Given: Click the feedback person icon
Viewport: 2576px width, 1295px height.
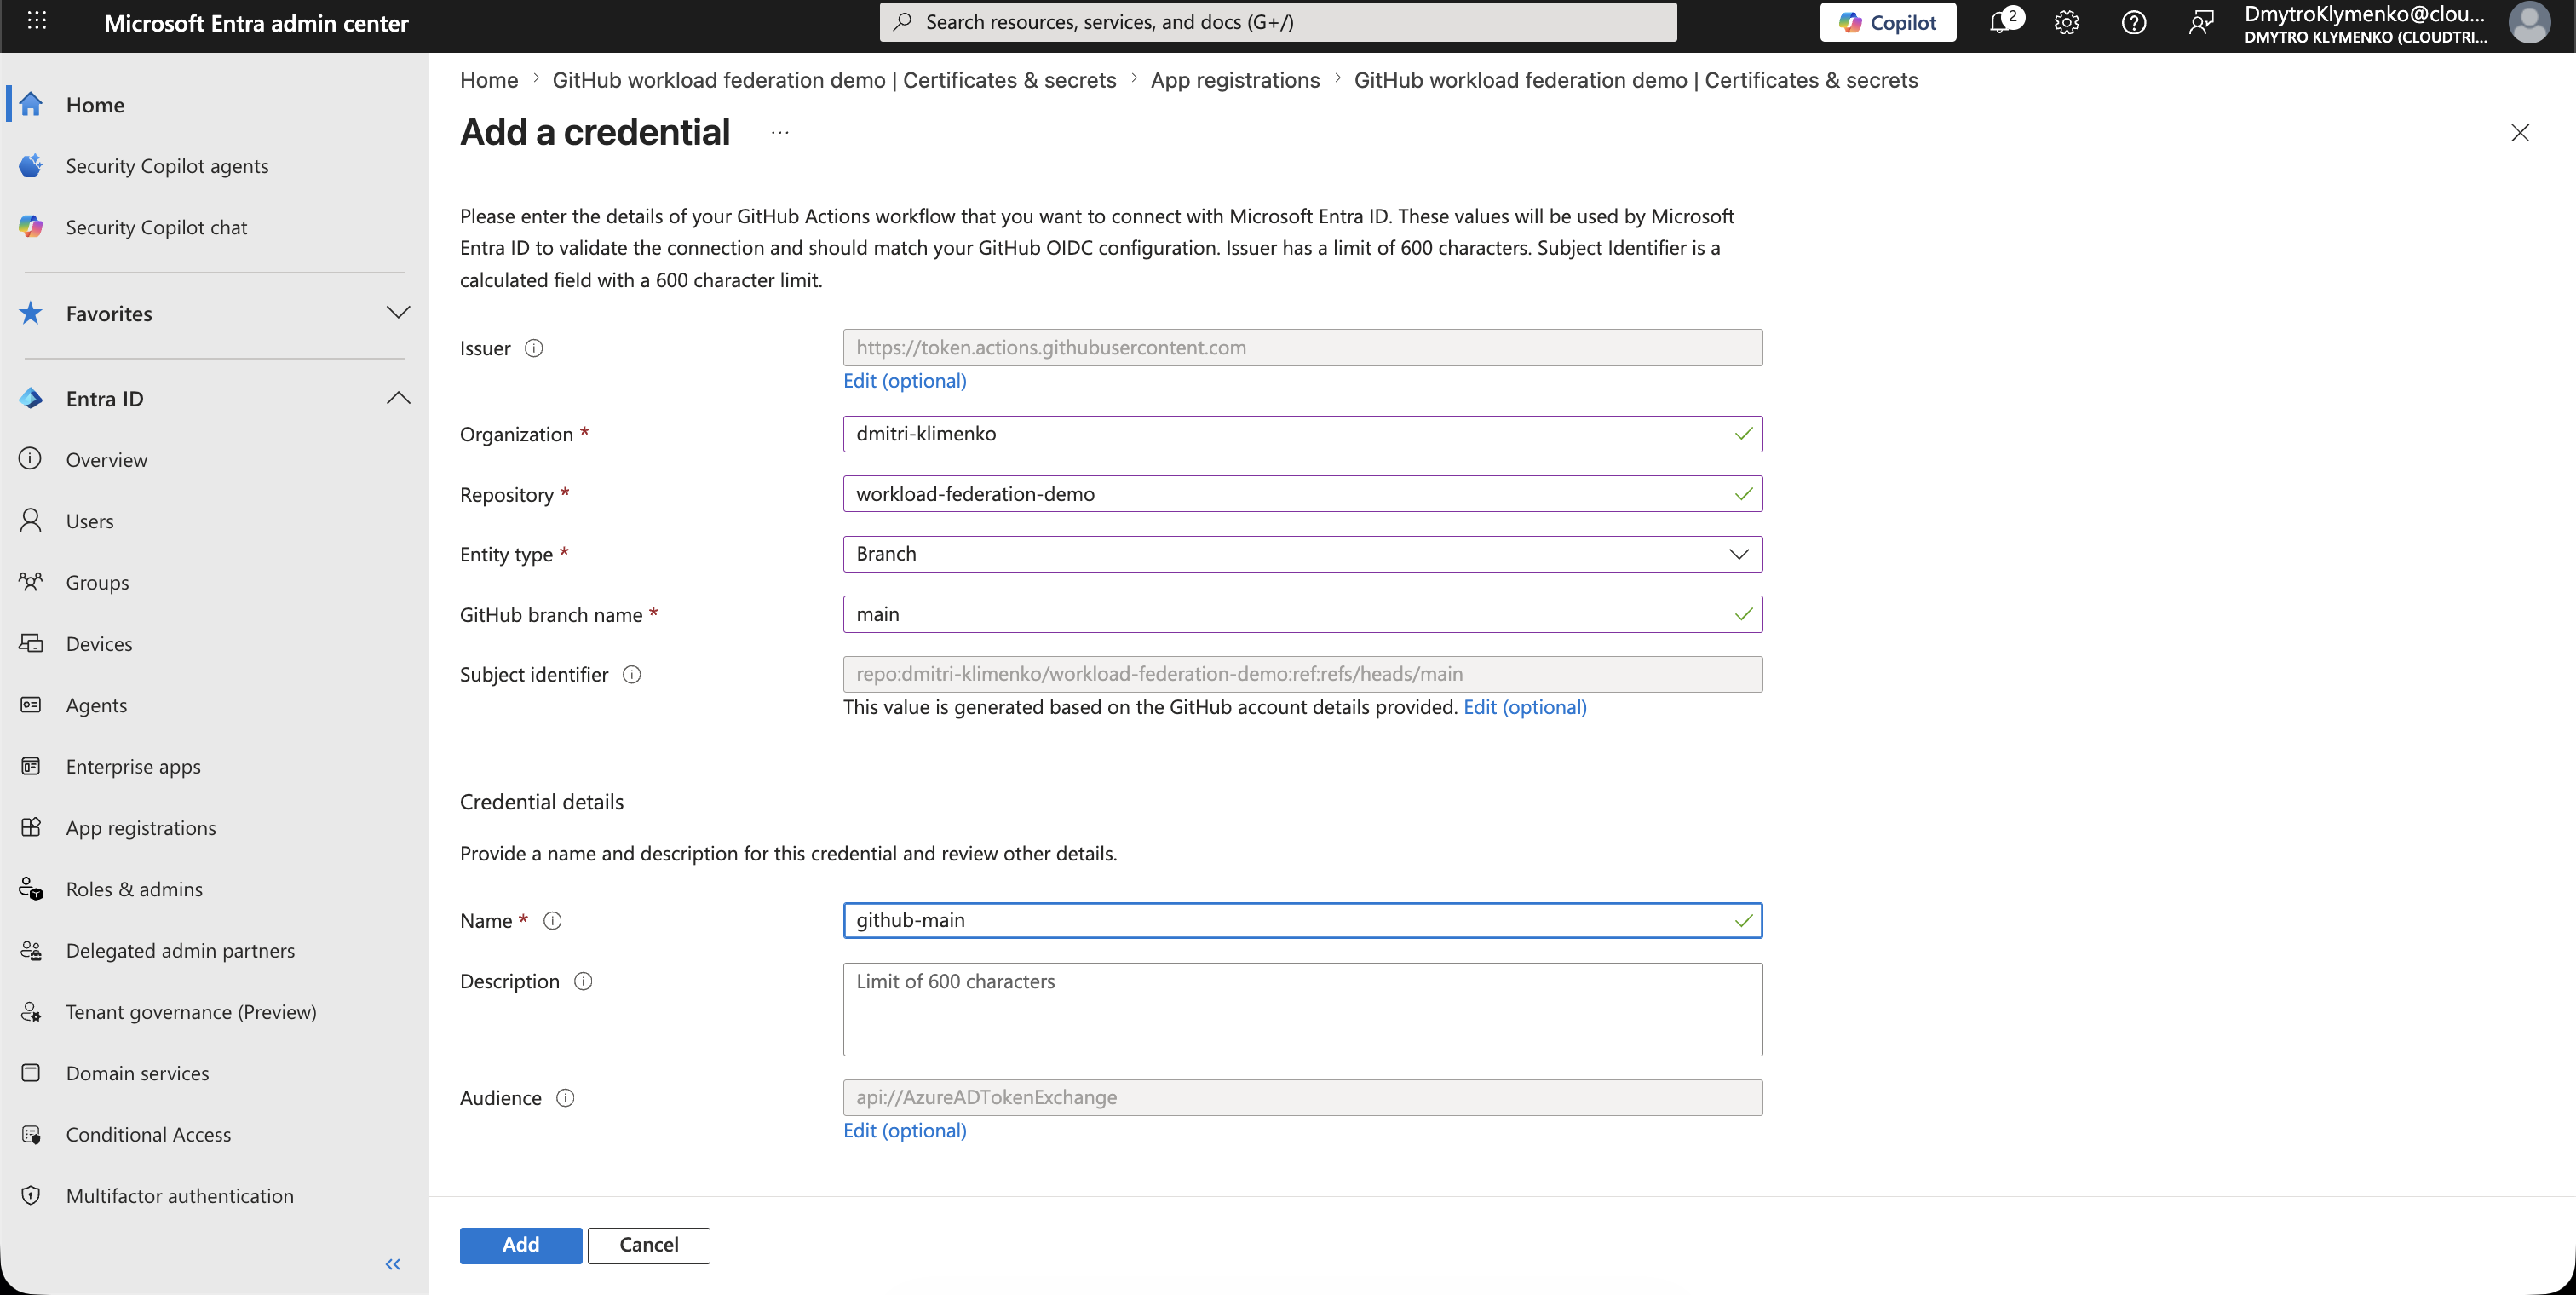Looking at the screenshot, I should [x=2200, y=22].
